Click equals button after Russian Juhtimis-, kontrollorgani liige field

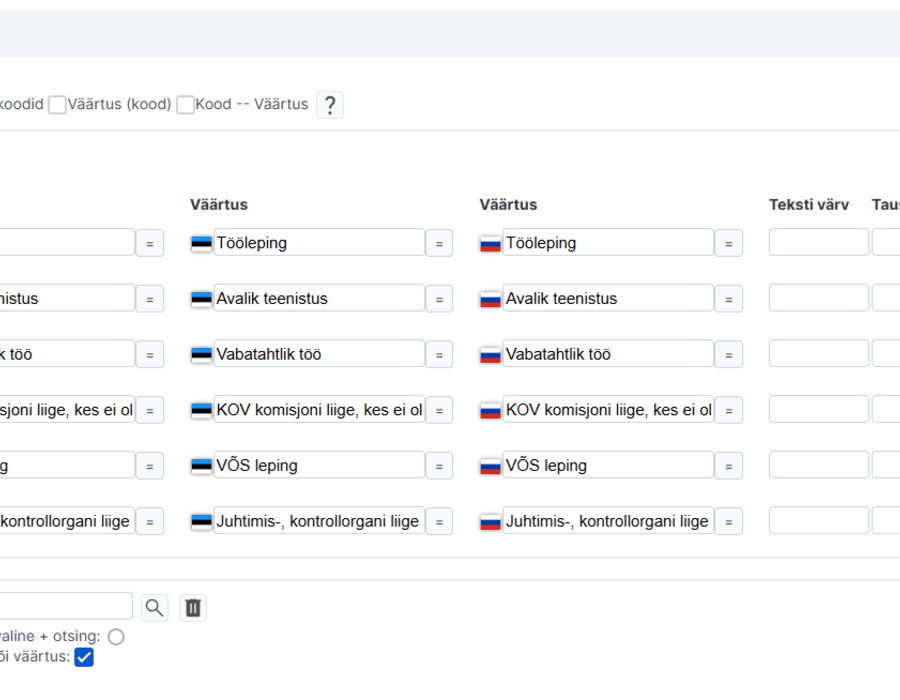click(x=728, y=522)
